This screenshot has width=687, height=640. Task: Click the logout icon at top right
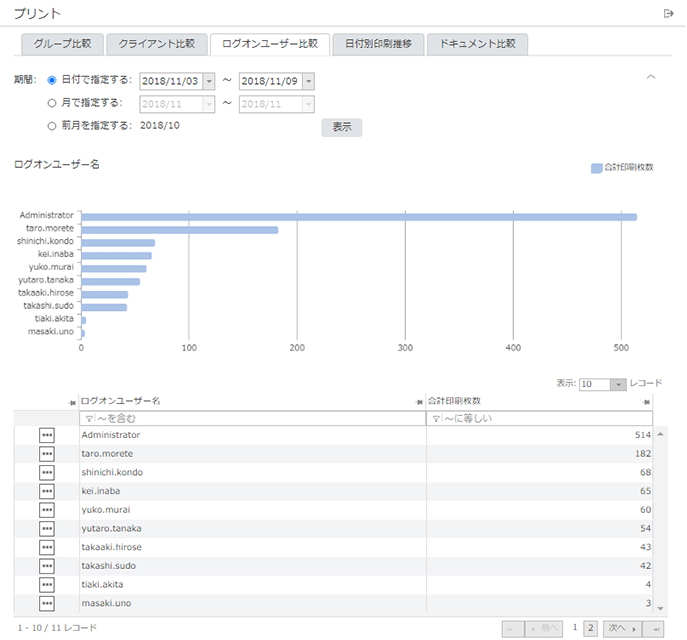[669, 13]
